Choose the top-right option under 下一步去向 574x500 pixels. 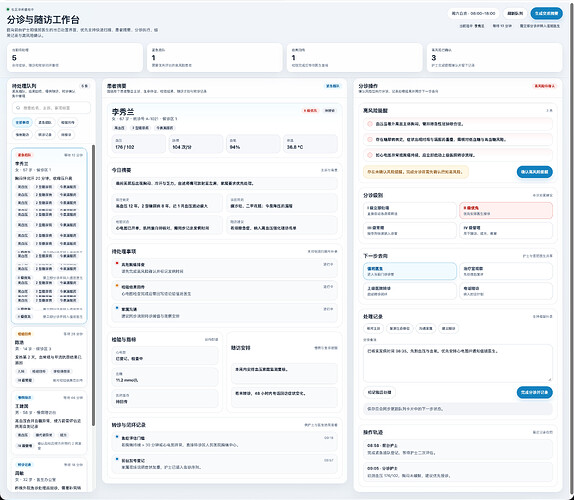[x=506, y=271]
